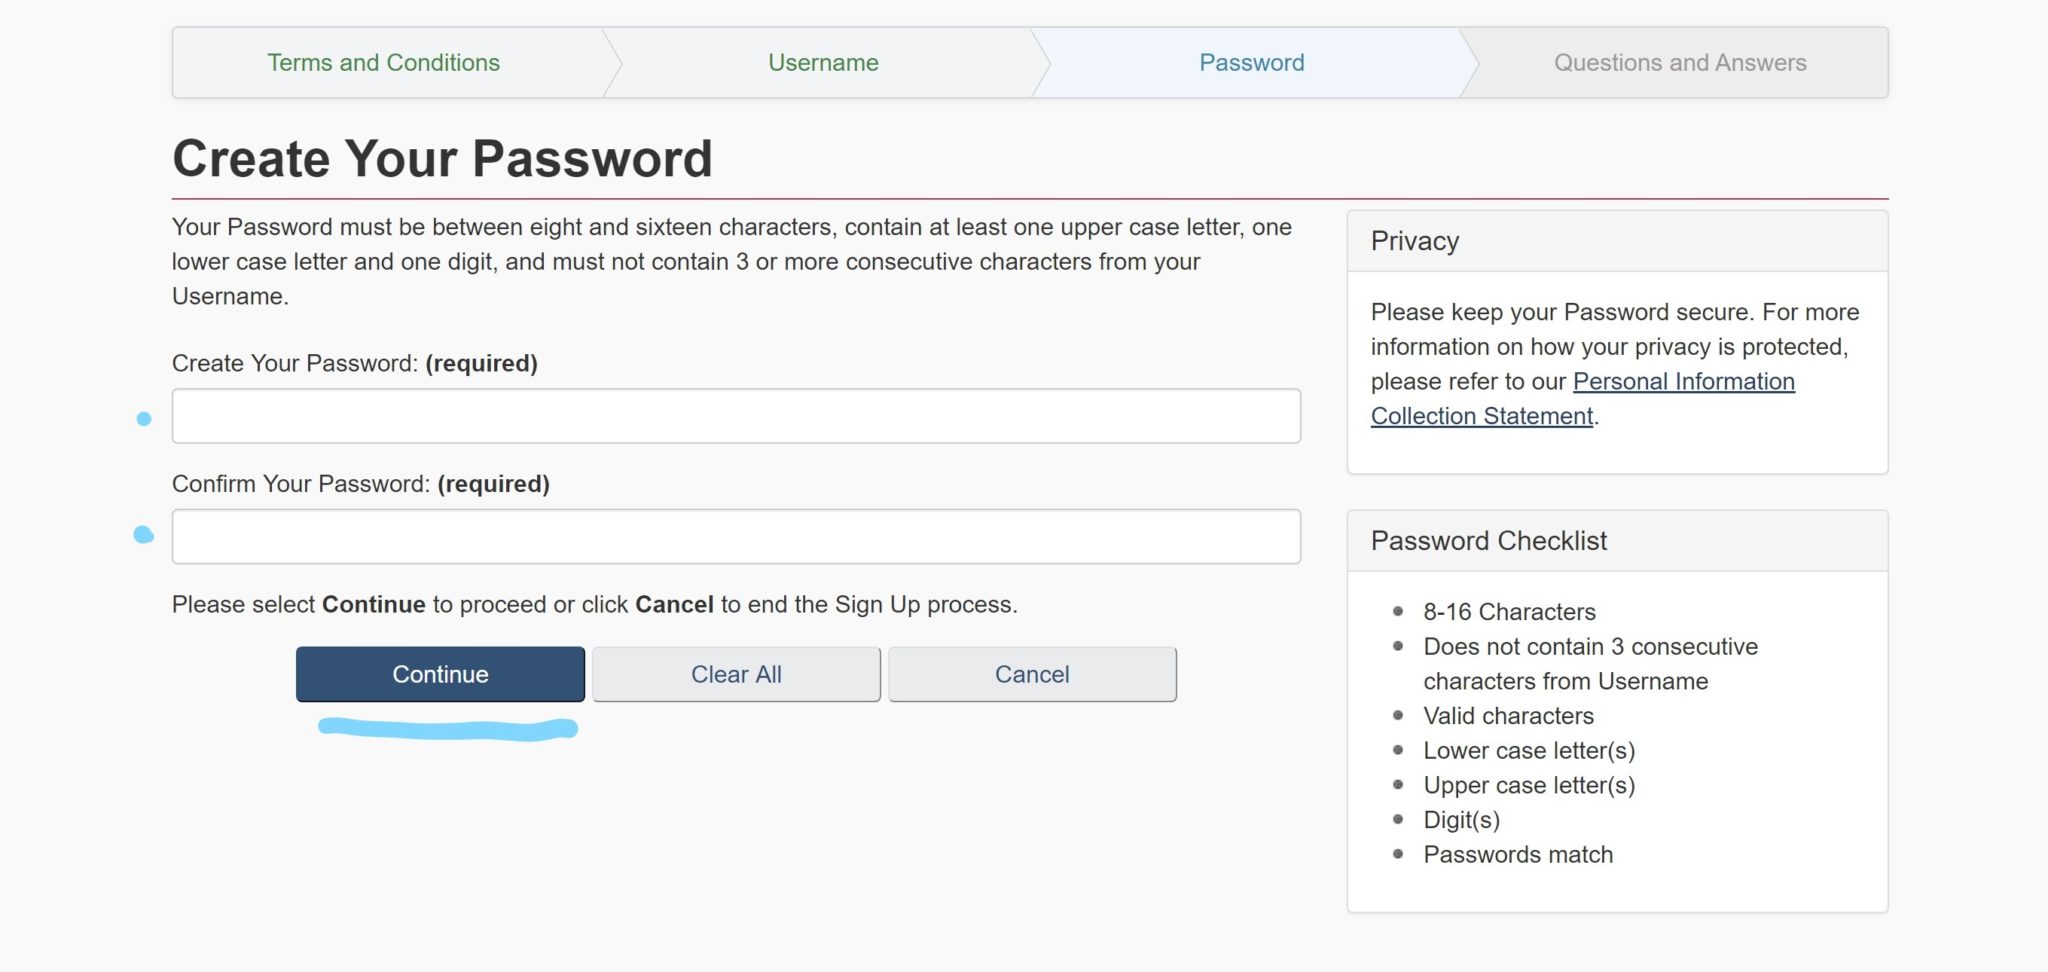Click the Upper case letter(s) checklist item

point(1529,786)
